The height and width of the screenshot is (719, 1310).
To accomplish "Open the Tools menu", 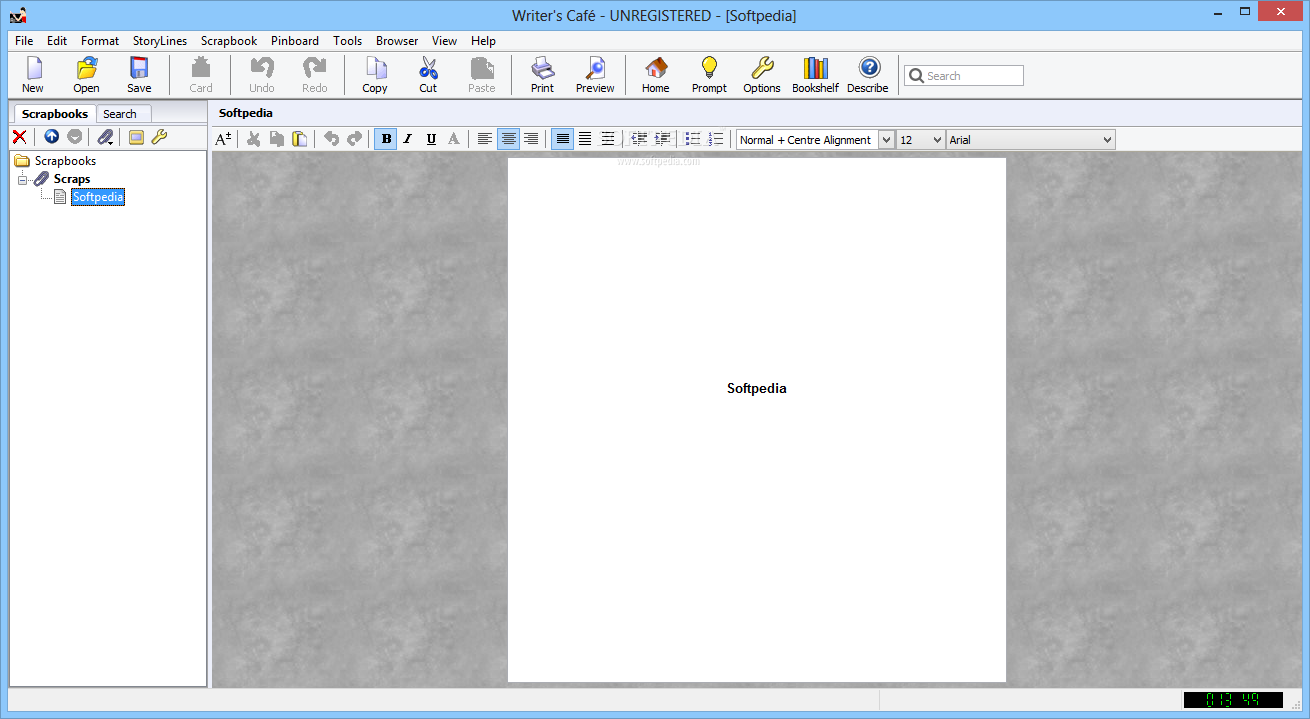I will [348, 41].
